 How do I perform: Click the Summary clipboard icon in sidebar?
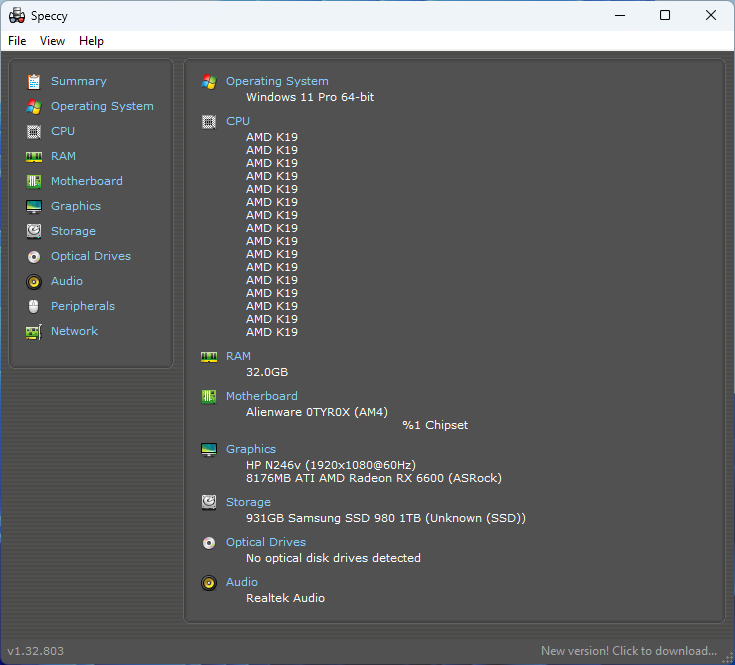pyautogui.click(x=34, y=81)
